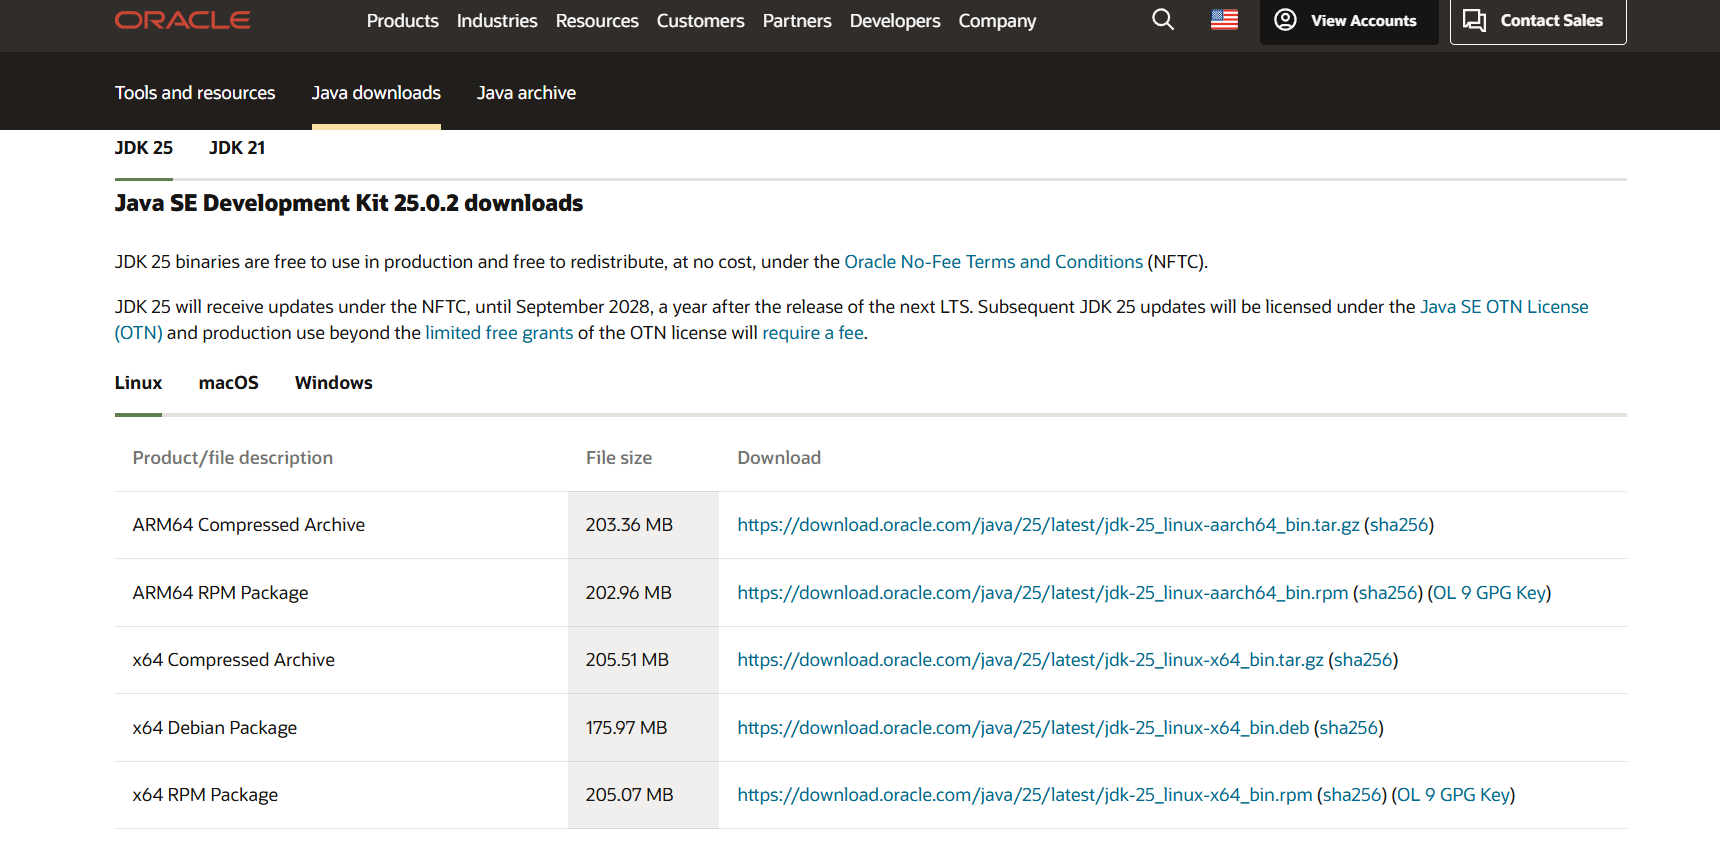Open the search magnifier icon
The width and height of the screenshot is (1720, 850).
click(1163, 20)
